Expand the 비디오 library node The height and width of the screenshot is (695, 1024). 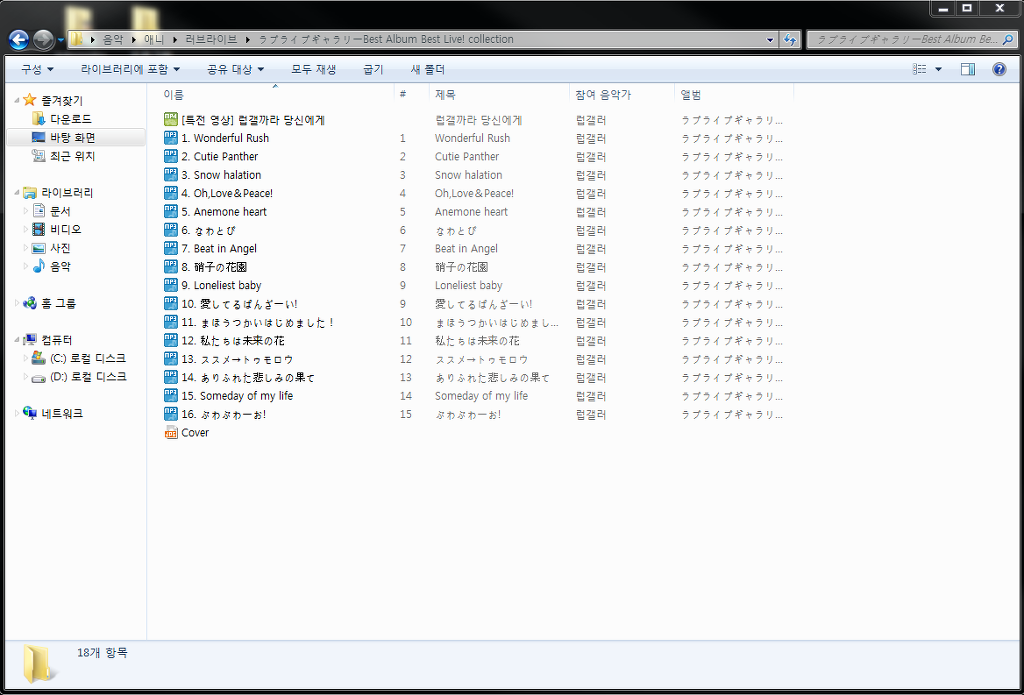click(x=26, y=229)
